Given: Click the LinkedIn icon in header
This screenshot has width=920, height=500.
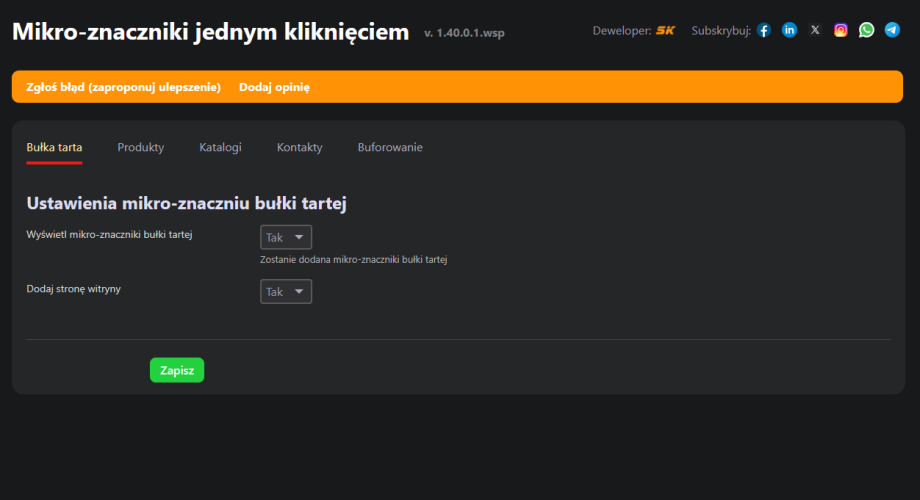Looking at the screenshot, I should 790,30.
